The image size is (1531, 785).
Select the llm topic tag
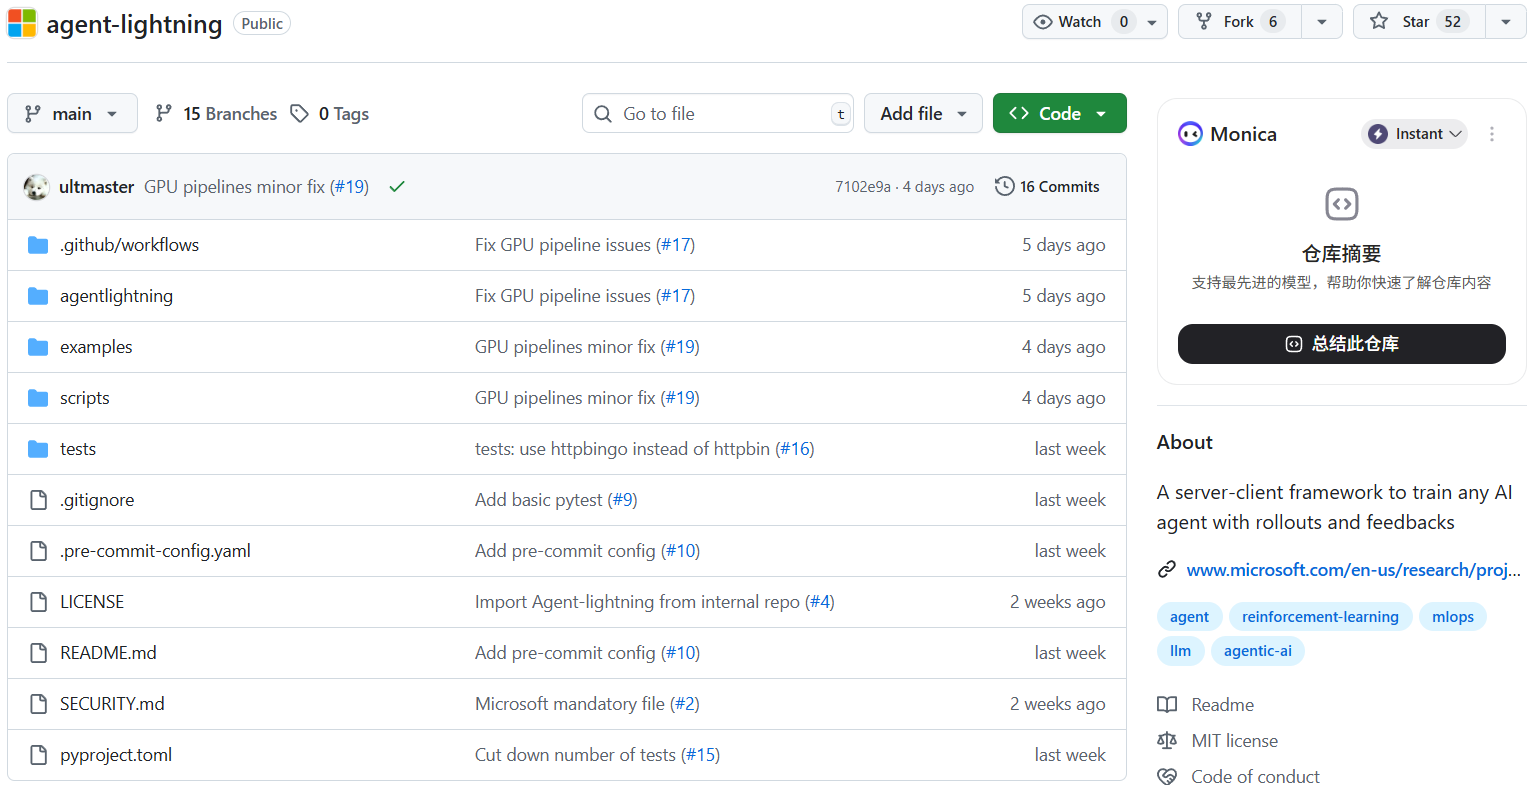[x=1180, y=651]
